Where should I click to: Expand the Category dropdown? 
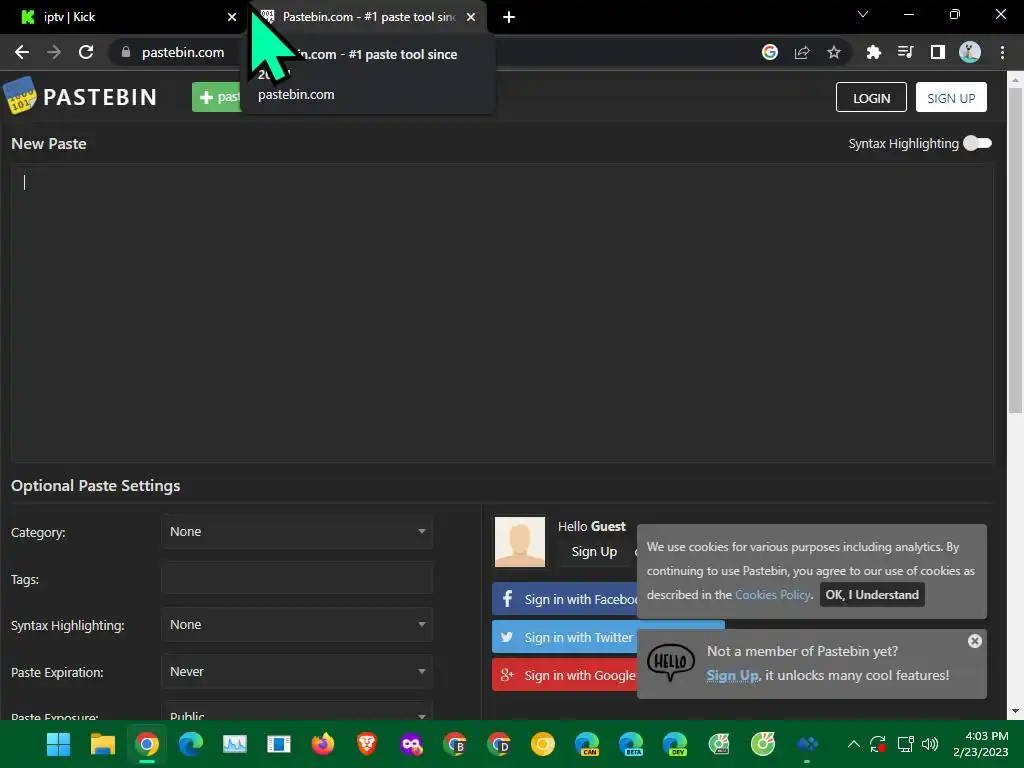[297, 532]
